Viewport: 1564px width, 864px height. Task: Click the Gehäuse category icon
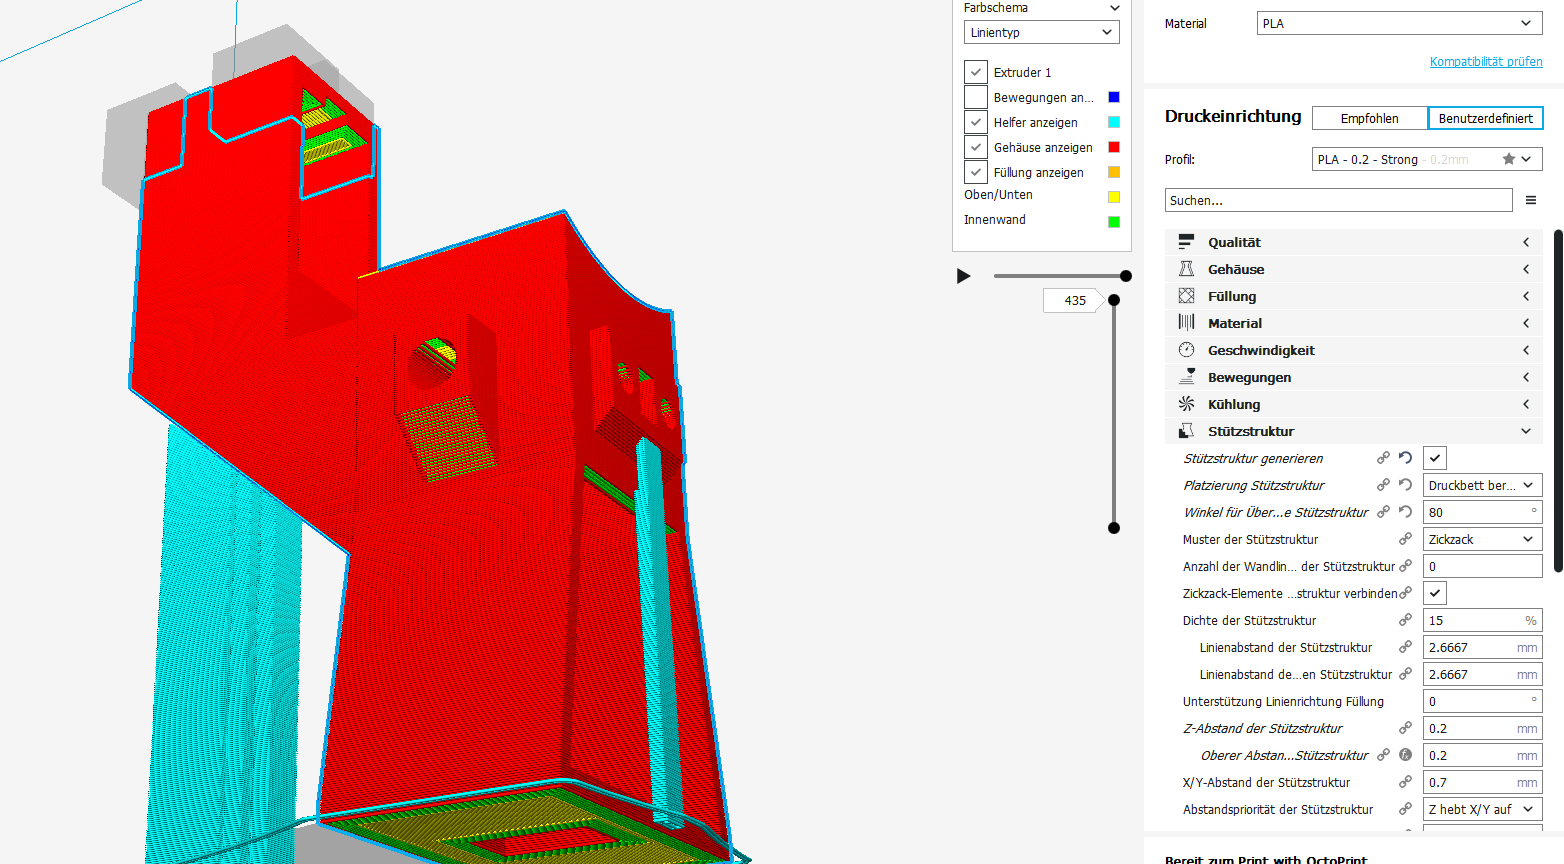click(x=1186, y=269)
